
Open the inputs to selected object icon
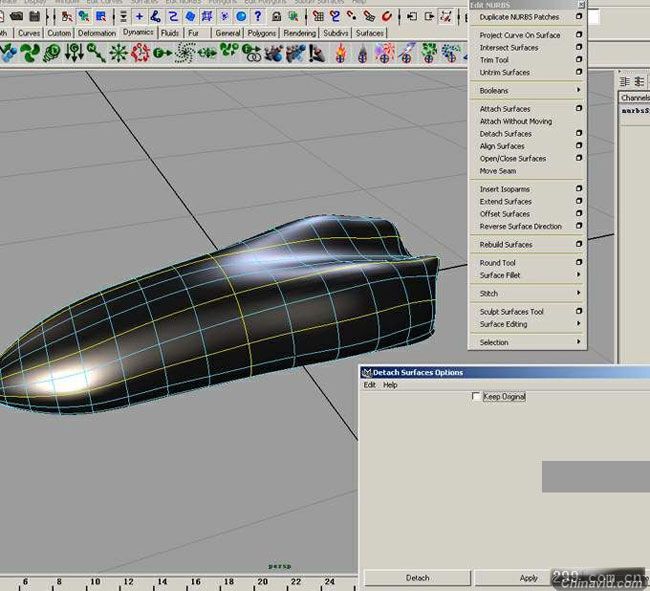[x=412, y=17]
